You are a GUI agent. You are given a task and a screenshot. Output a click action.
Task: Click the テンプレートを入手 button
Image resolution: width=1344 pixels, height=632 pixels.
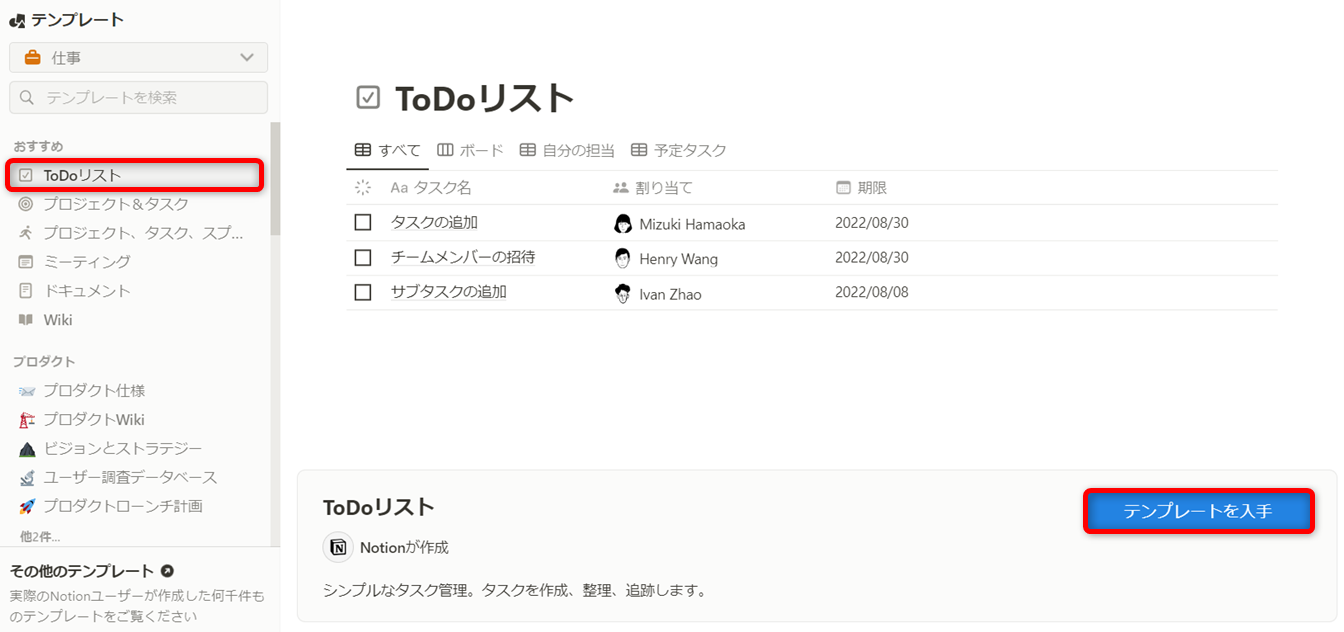pos(1198,511)
